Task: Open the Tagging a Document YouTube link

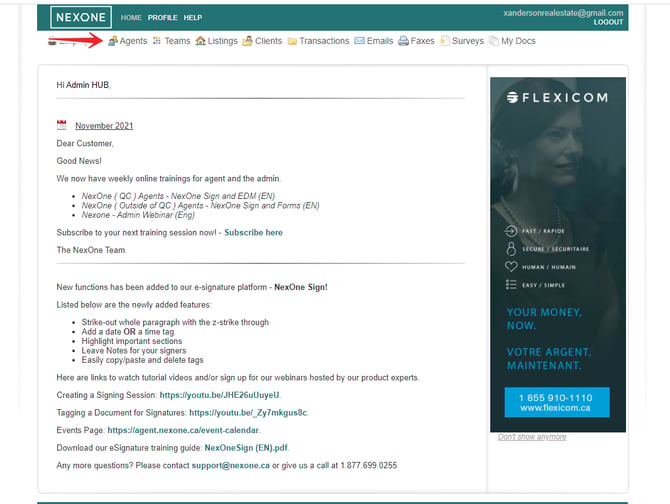Action: pos(248,413)
